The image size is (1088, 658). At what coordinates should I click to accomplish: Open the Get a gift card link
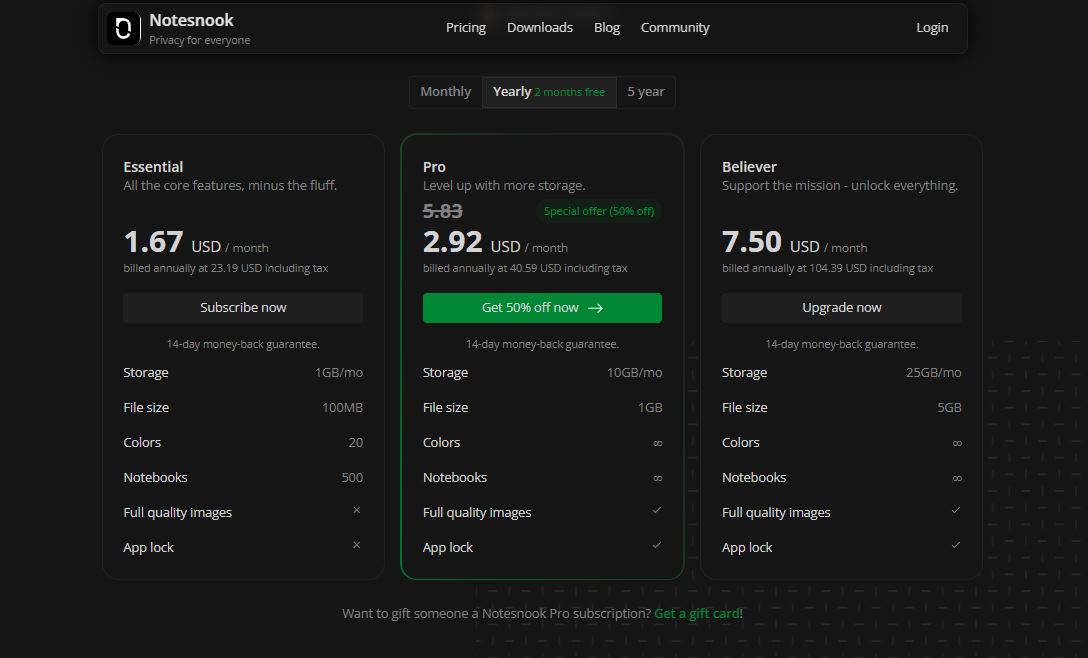pyautogui.click(x=696, y=613)
